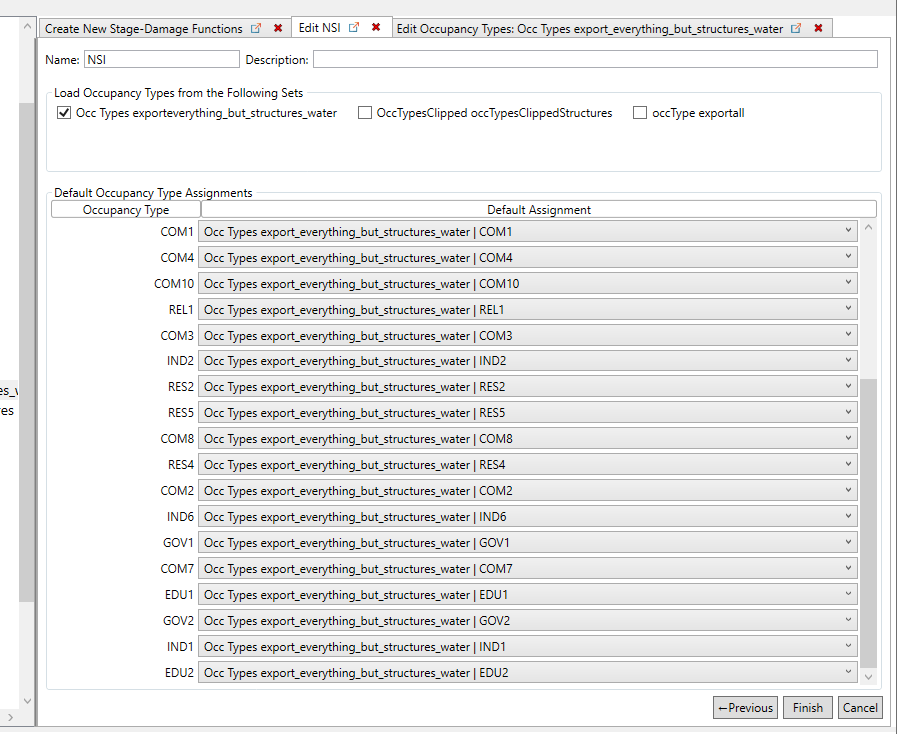Check the occType exportall set
917x734 pixels.
[639, 113]
